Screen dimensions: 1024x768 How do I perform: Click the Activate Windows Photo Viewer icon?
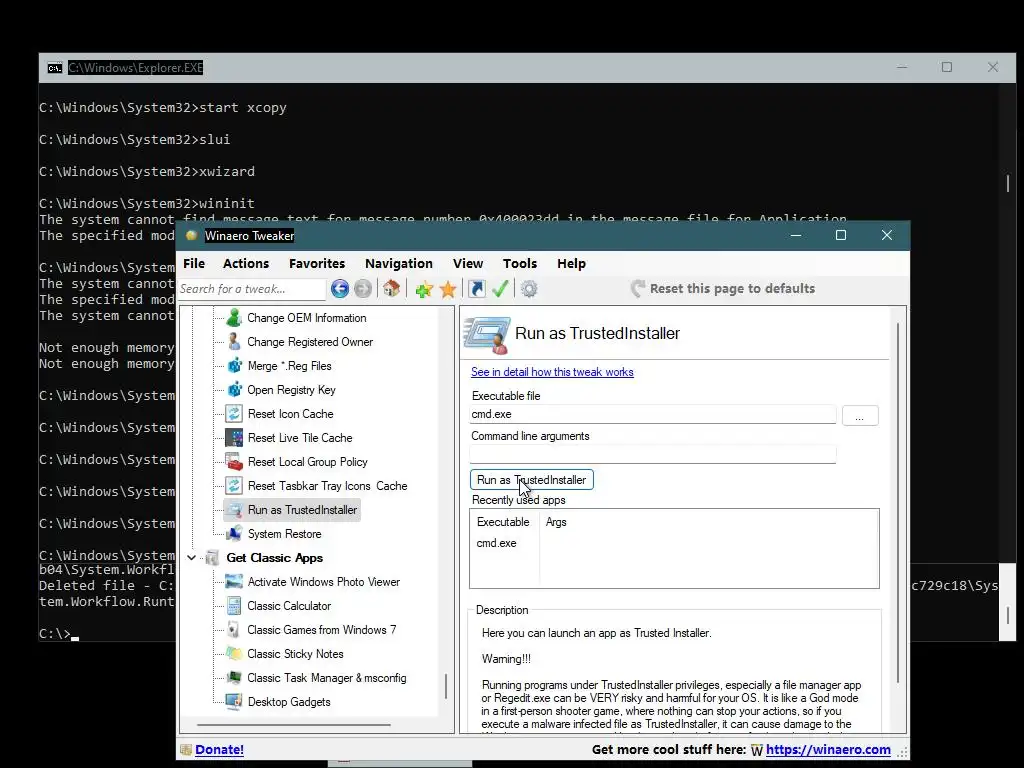point(234,582)
